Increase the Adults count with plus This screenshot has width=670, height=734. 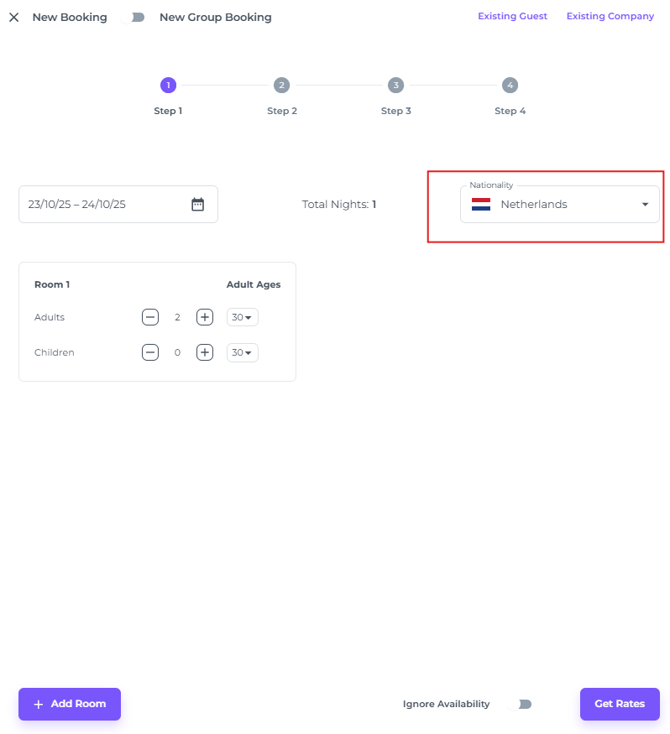204,317
